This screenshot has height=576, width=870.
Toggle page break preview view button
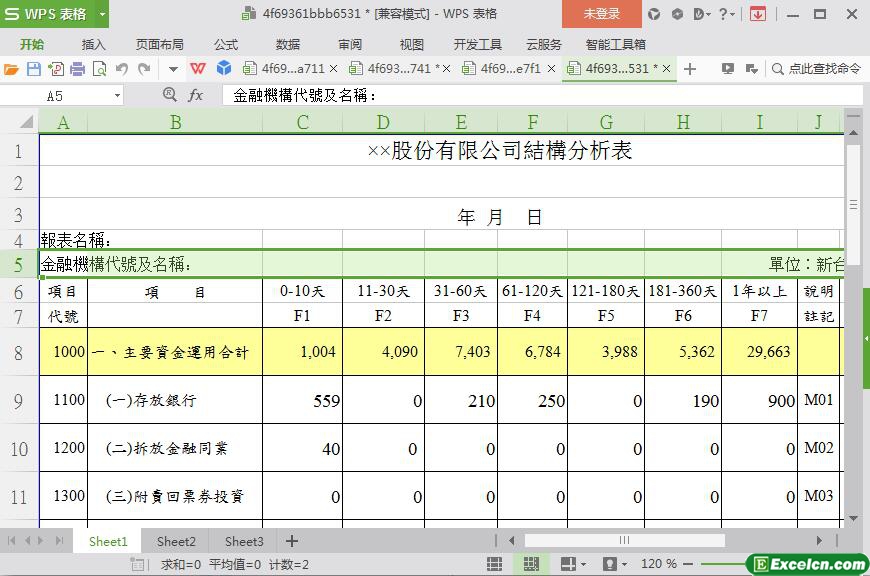(x=530, y=564)
